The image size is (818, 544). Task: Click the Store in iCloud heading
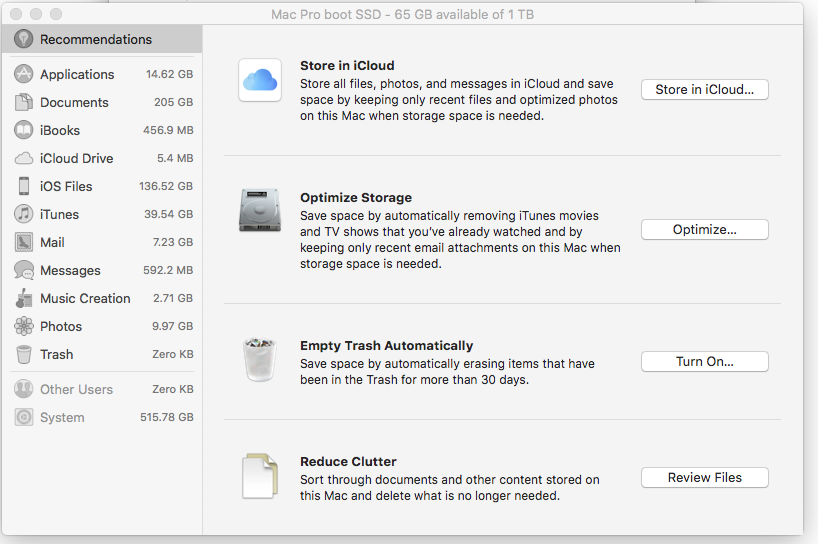pyautogui.click(x=347, y=65)
